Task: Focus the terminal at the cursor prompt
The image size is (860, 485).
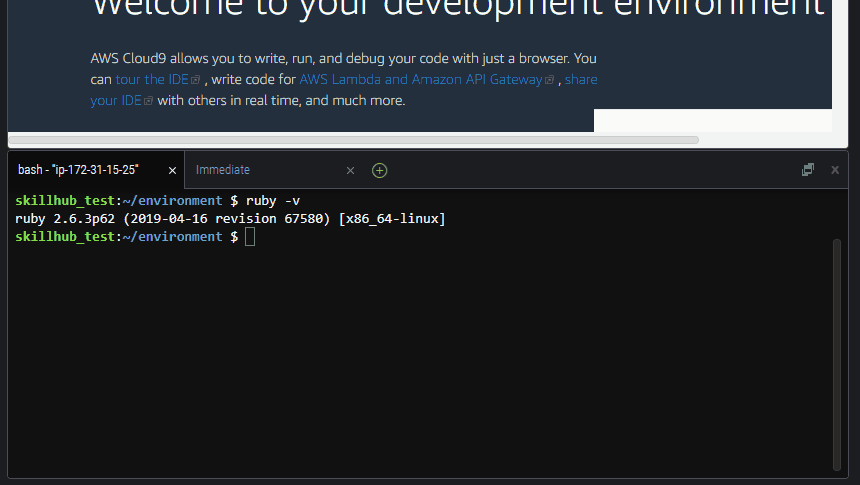Action: (x=250, y=237)
